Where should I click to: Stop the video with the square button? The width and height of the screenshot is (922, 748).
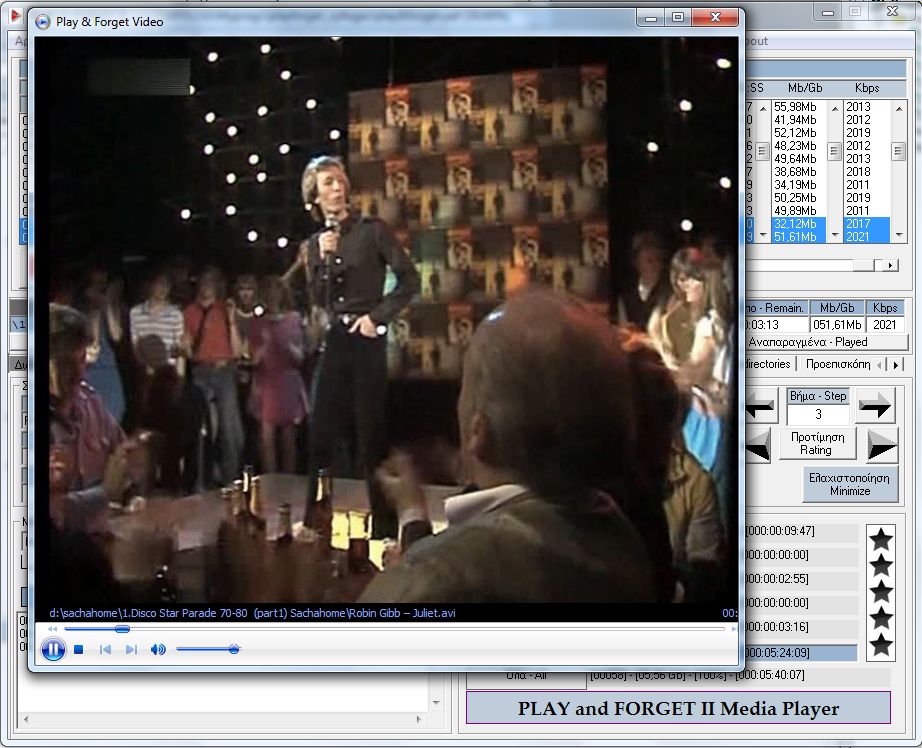point(79,649)
